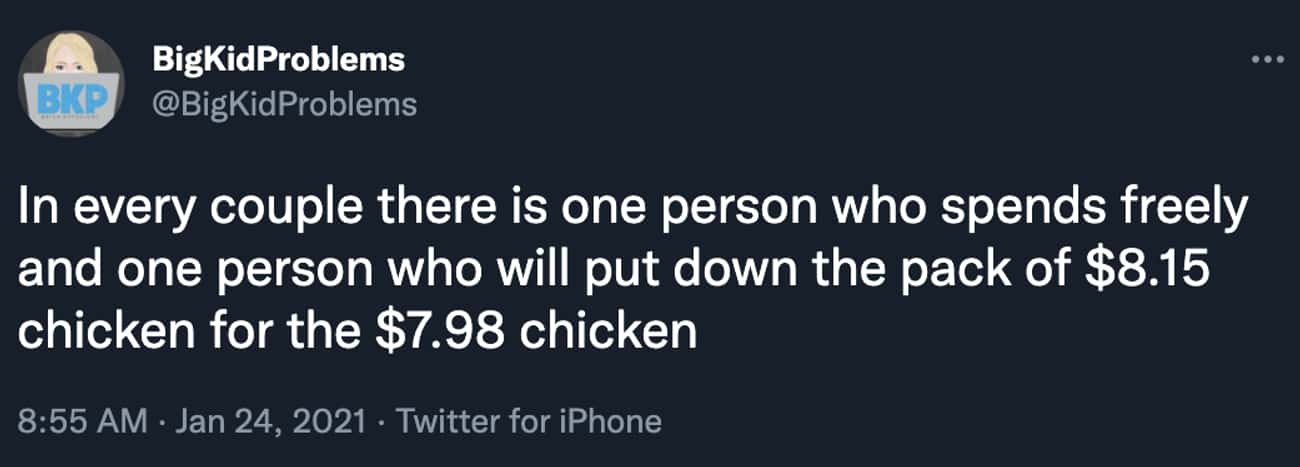Open BigKidProblems display name profile link
The image size is (1300, 467).
tap(279, 60)
